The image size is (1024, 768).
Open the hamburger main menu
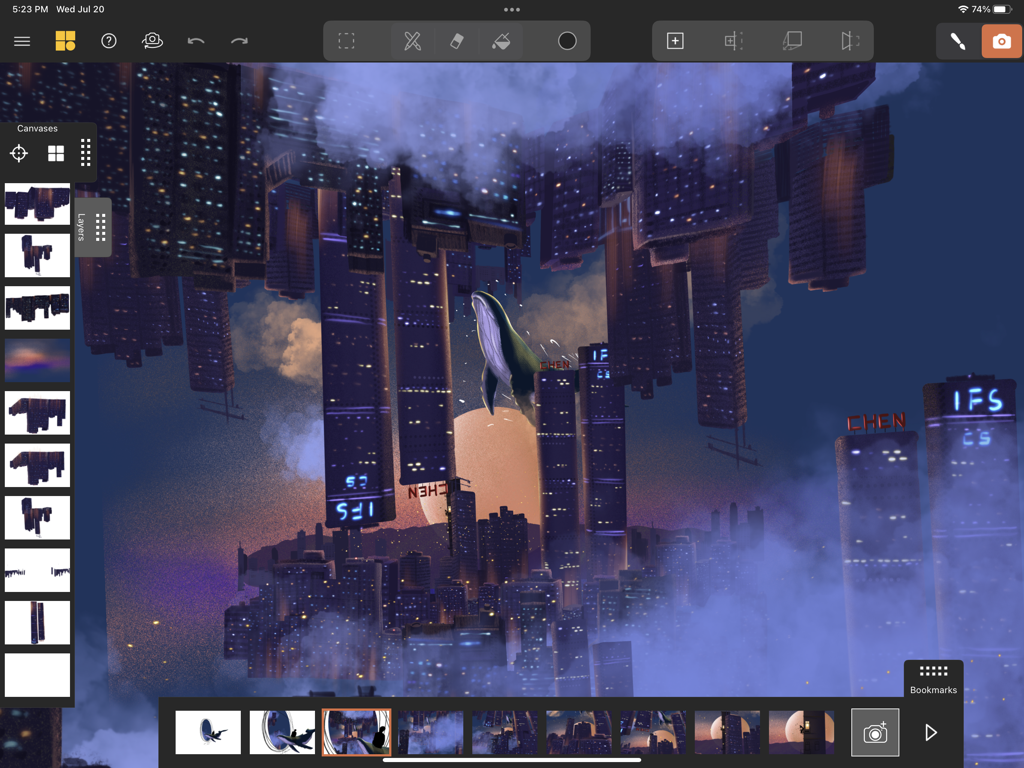(x=21, y=41)
